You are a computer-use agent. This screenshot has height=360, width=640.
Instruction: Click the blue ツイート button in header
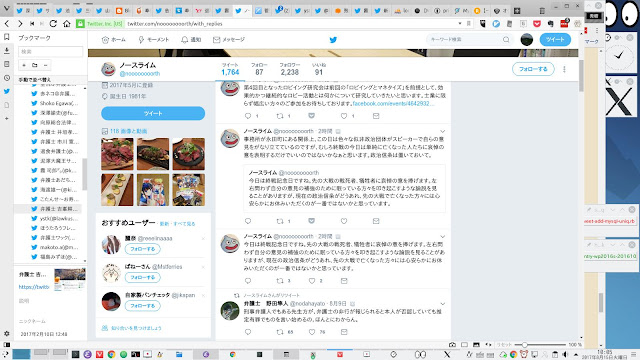coord(555,40)
